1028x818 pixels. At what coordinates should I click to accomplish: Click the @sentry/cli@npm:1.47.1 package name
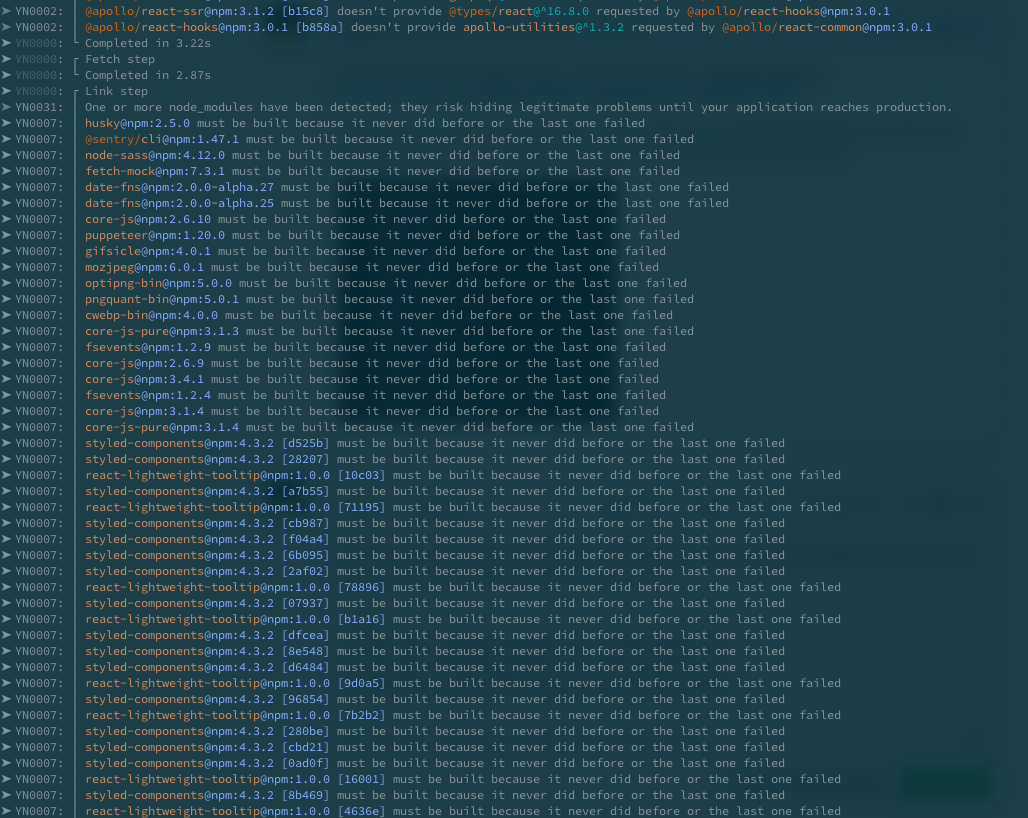coord(162,139)
